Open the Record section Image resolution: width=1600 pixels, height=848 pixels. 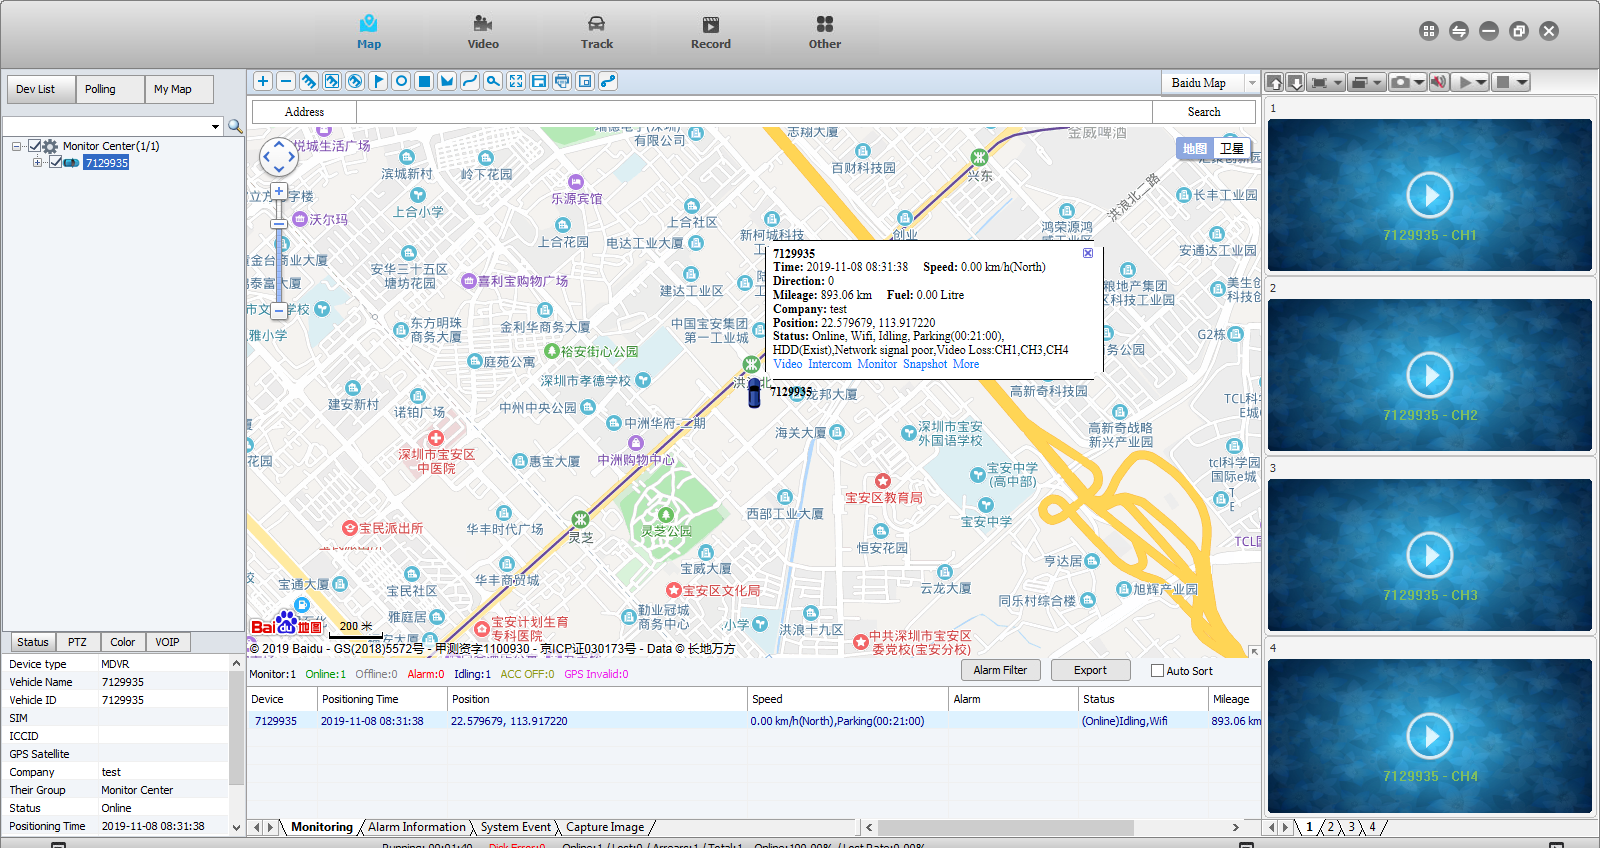[711, 33]
